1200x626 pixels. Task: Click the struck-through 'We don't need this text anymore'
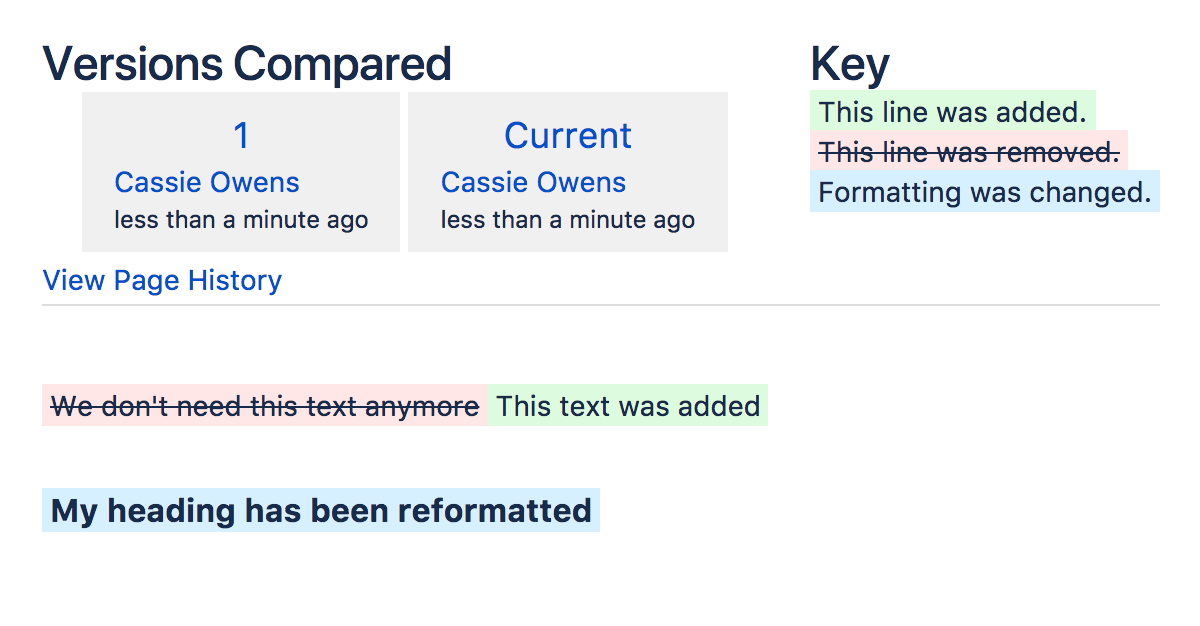(x=265, y=406)
